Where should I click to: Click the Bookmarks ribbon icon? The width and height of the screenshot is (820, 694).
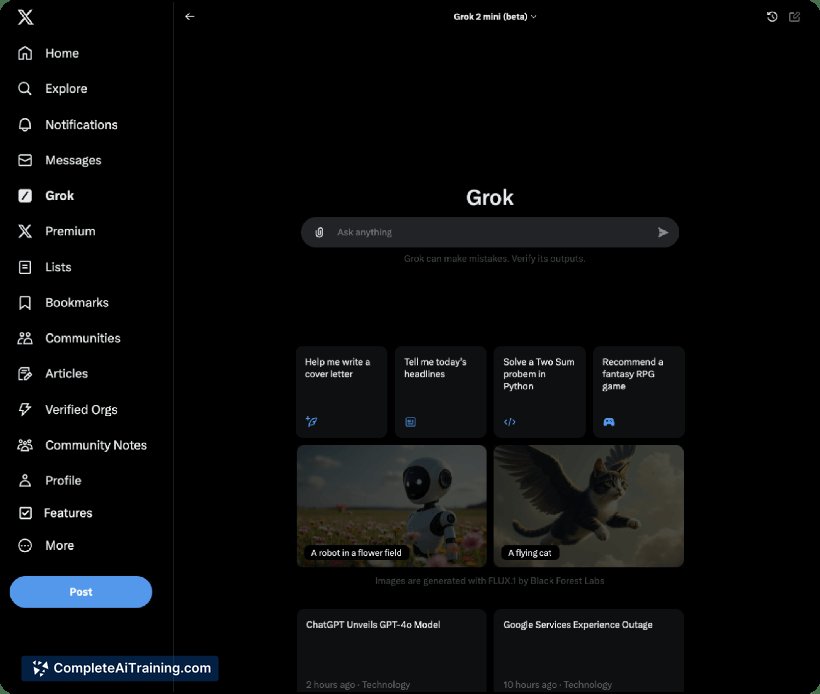pos(25,303)
